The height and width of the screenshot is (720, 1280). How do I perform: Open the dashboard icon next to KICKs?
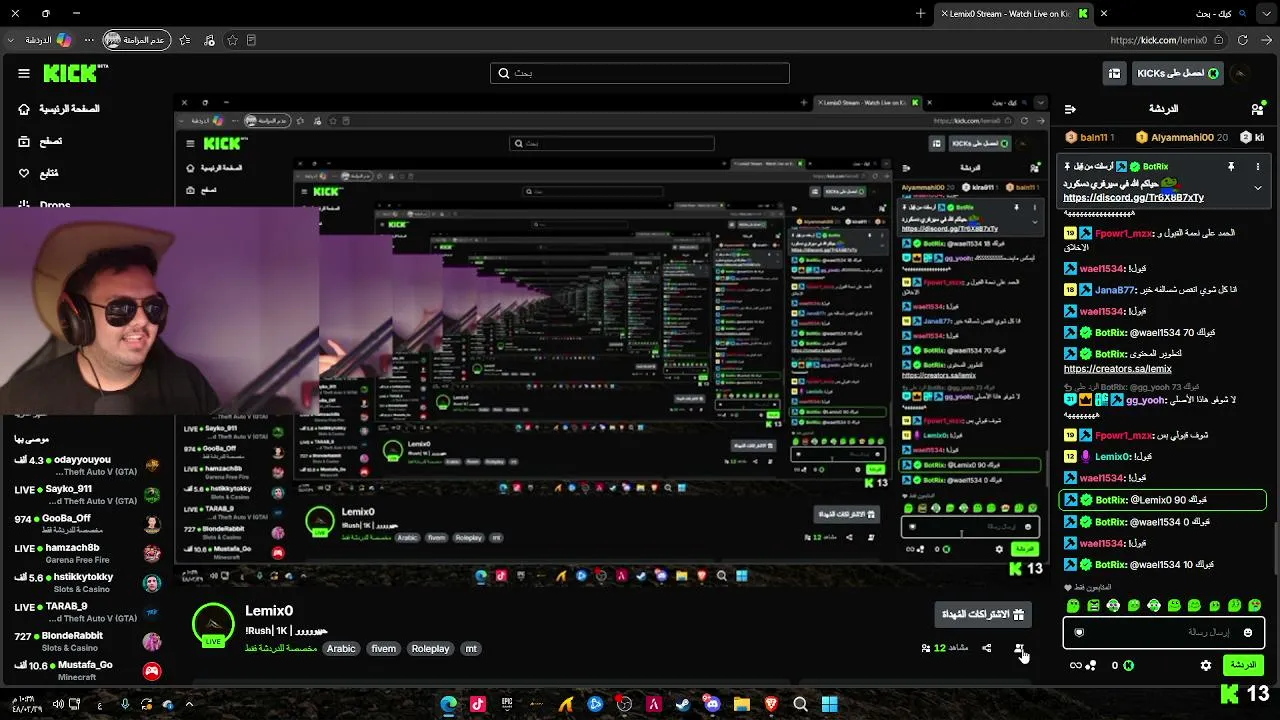click(x=1114, y=73)
